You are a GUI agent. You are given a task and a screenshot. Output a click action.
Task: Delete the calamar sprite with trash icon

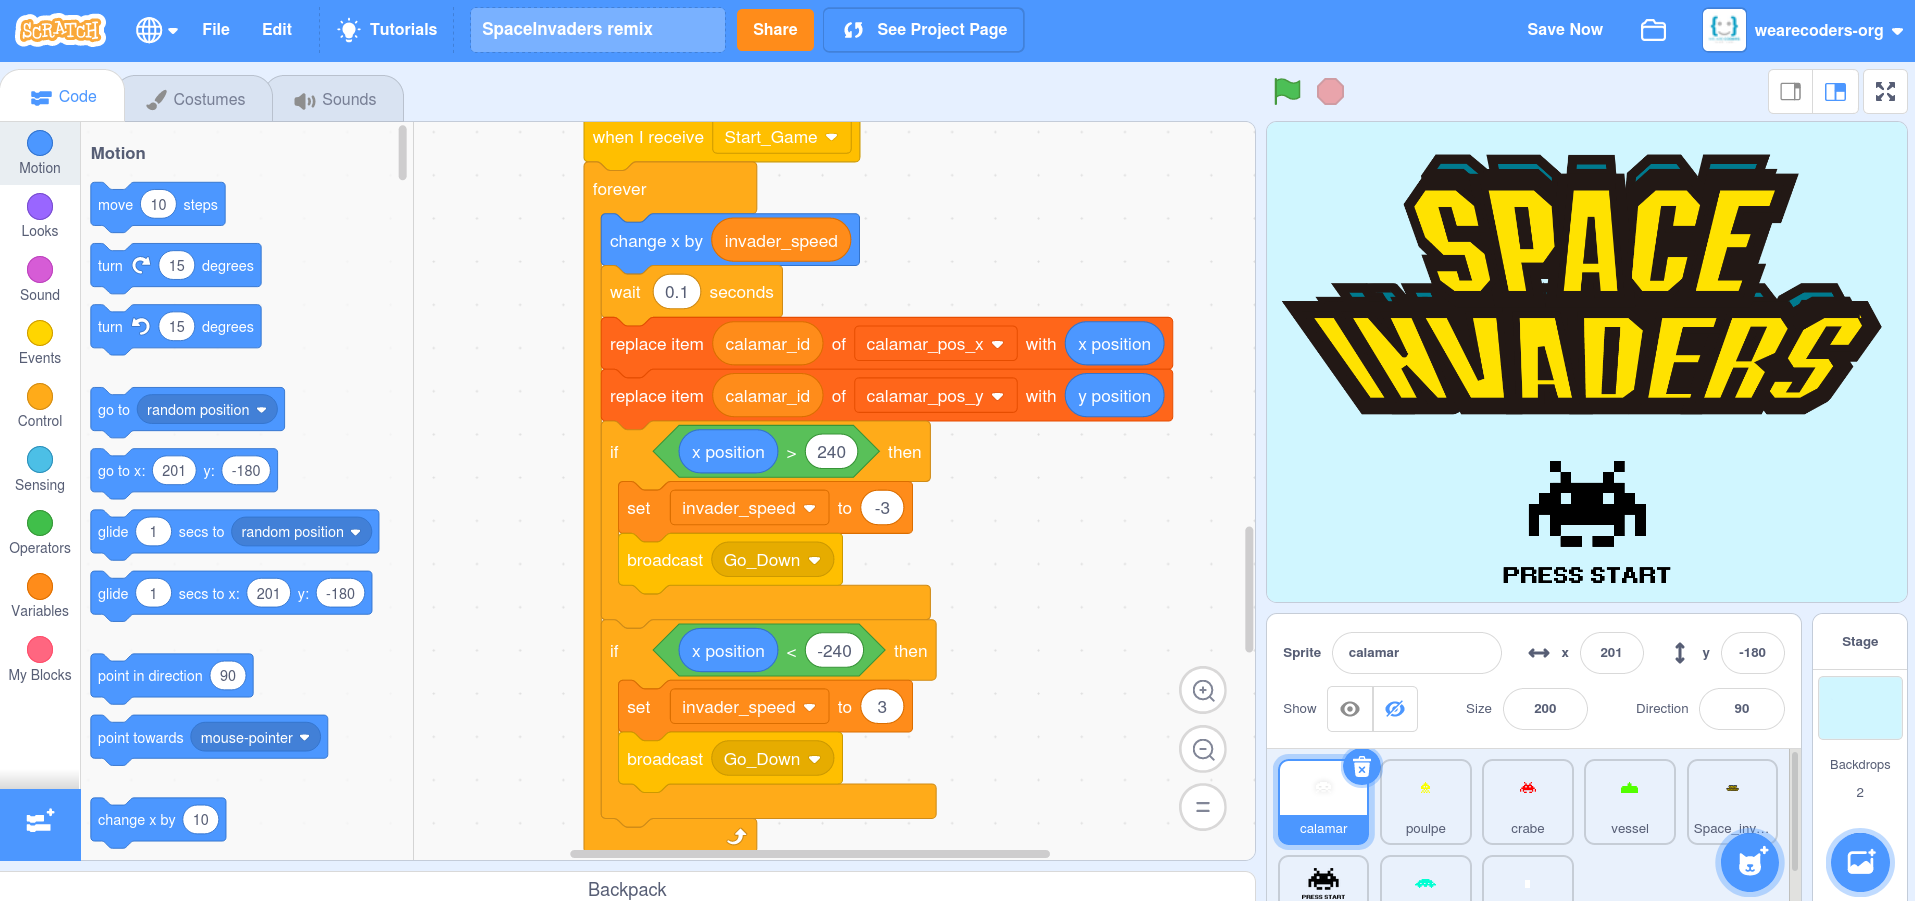[1361, 768]
